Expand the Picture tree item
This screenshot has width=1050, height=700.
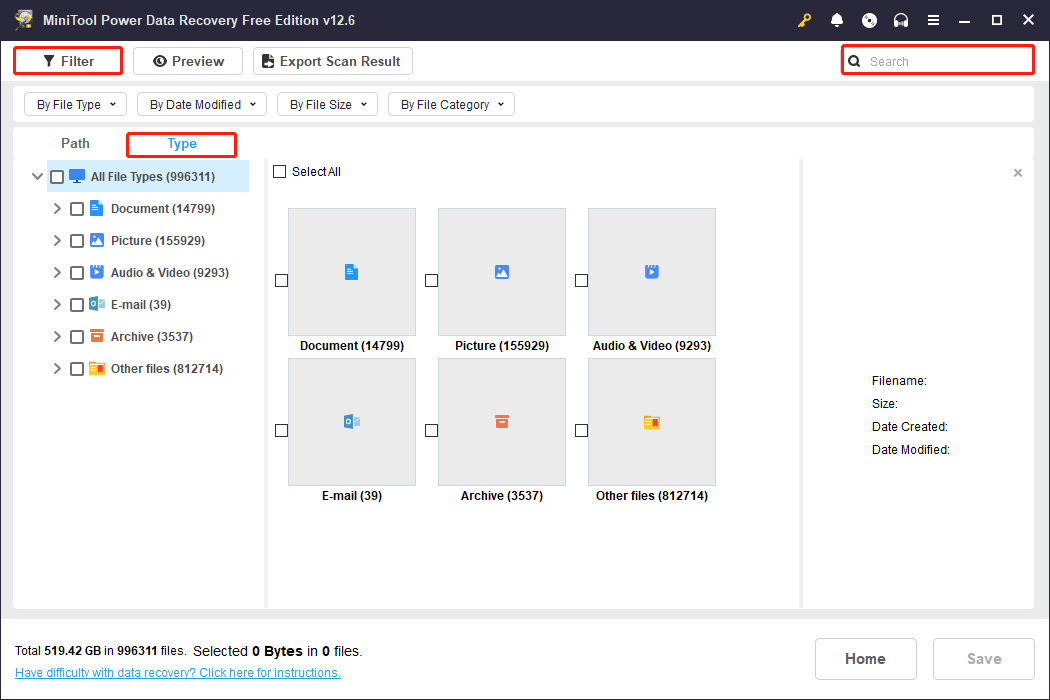[x=57, y=240]
